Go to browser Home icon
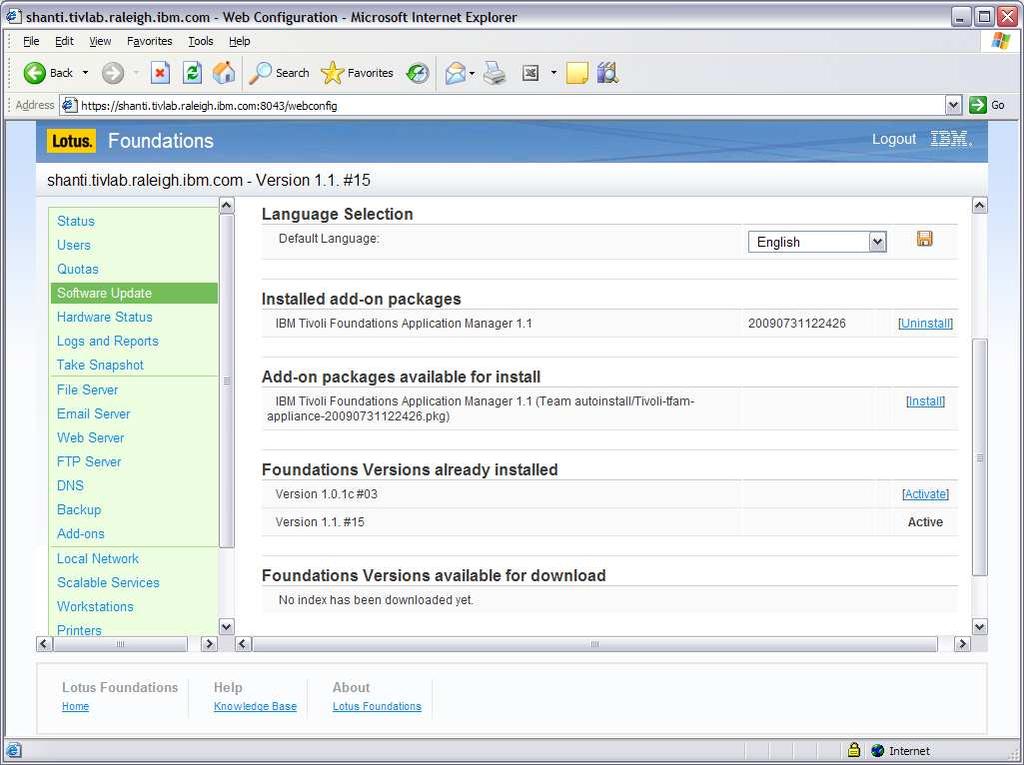Viewport: 1024px width, 765px height. point(224,73)
